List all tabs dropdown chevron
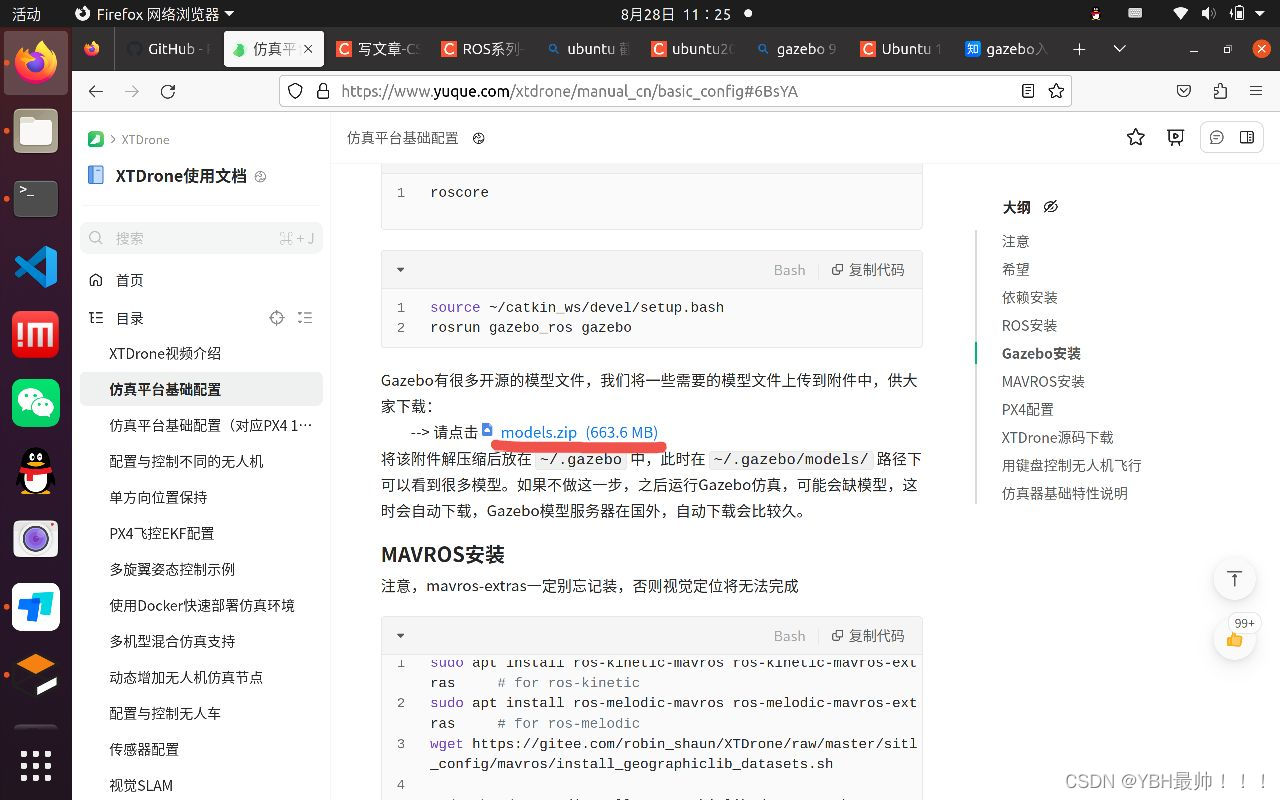The height and width of the screenshot is (800, 1280). point(1119,48)
